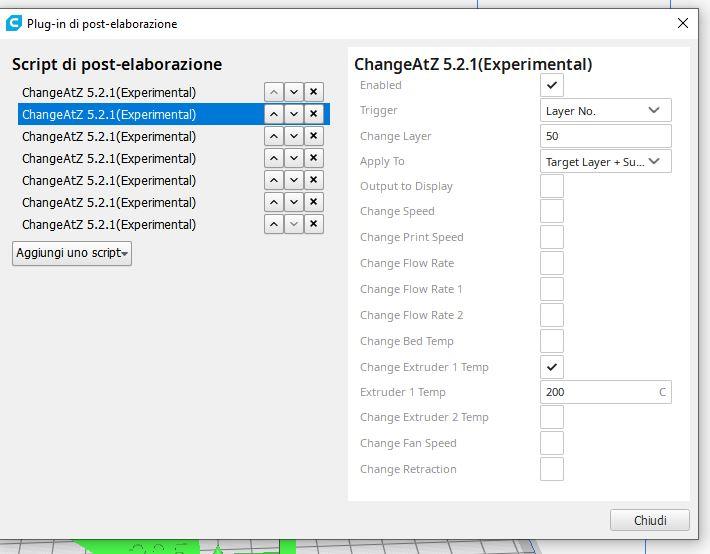Viewport: 710px width, 554px height.
Task: Remove the fourth ChangeAtZ script
Action: (314, 158)
